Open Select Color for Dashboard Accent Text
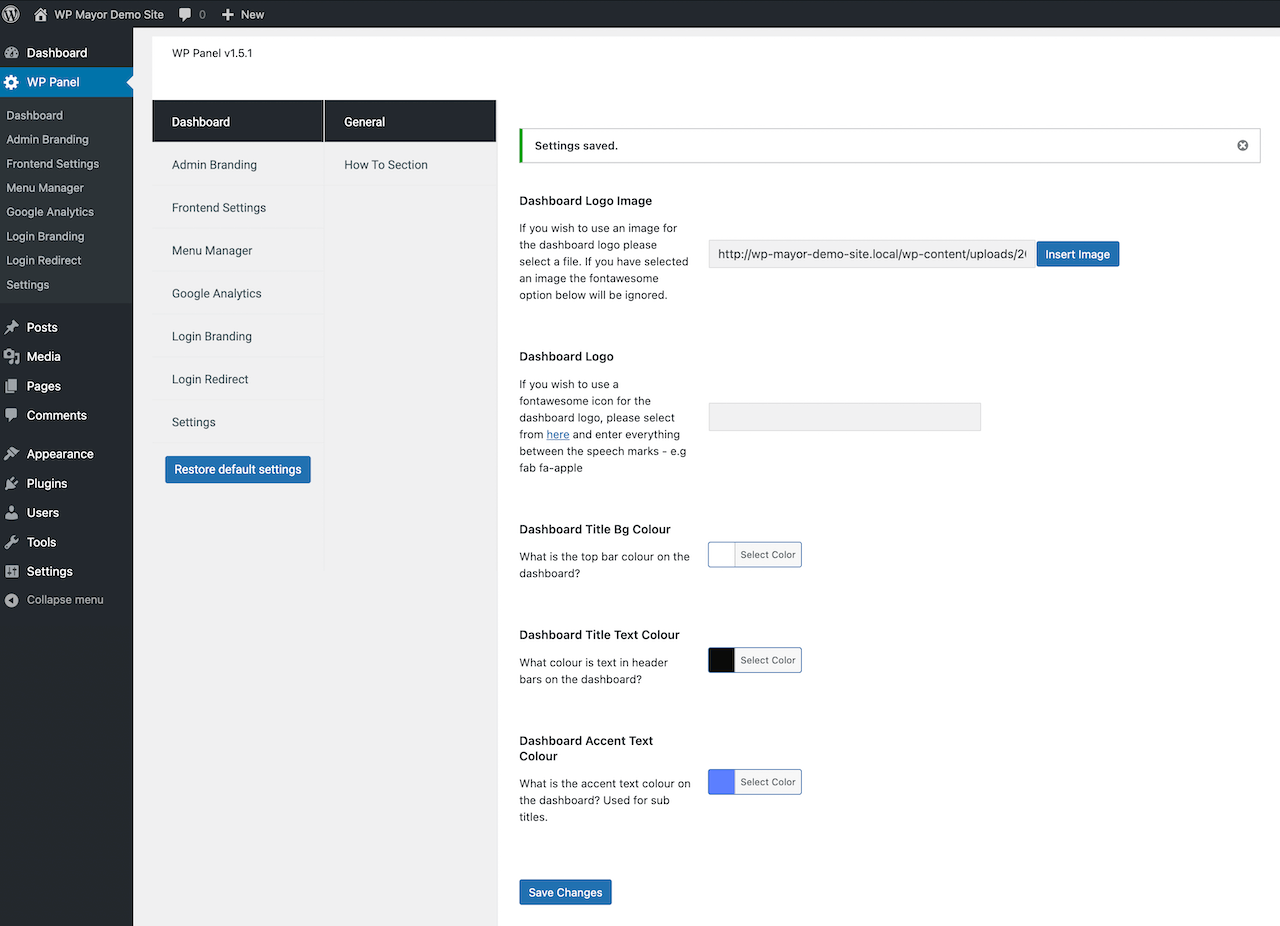 pos(768,782)
